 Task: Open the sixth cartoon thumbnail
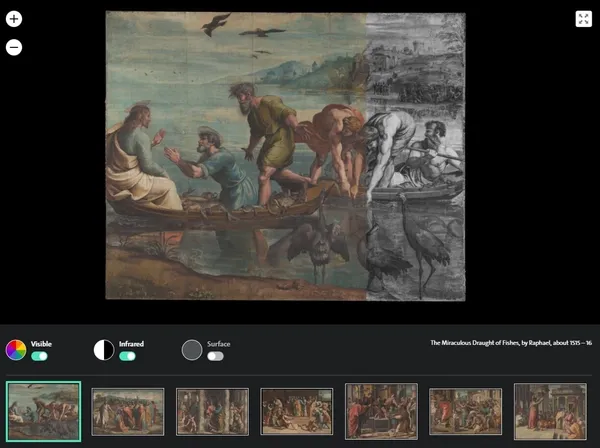pyautogui.click(x=465, y=412)
